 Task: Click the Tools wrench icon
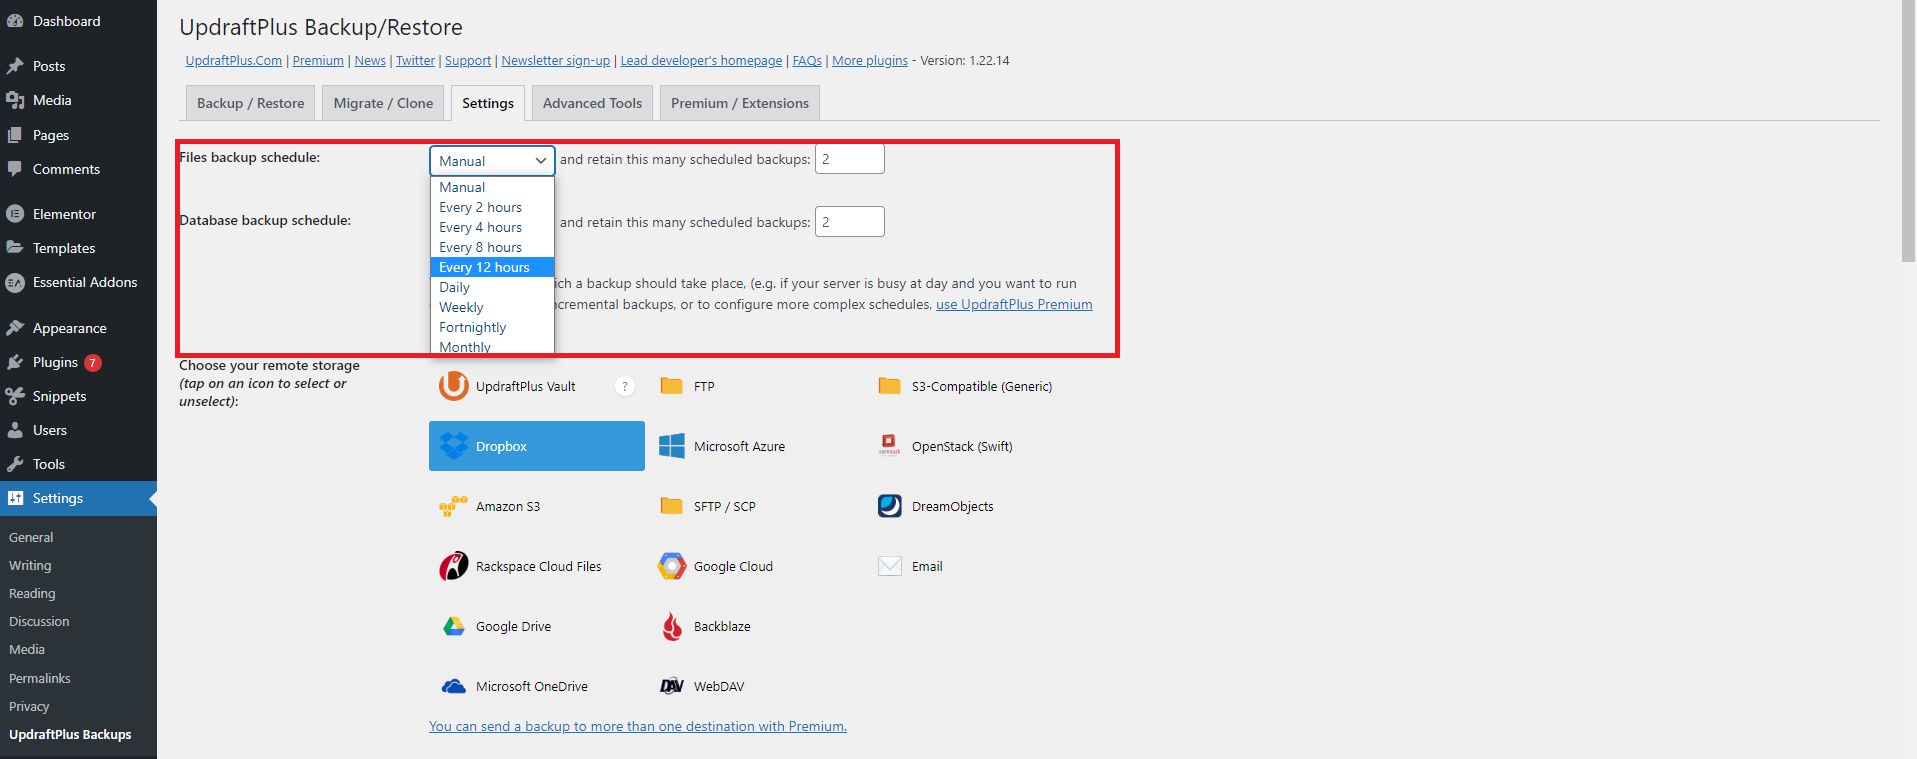pos(15,464)
